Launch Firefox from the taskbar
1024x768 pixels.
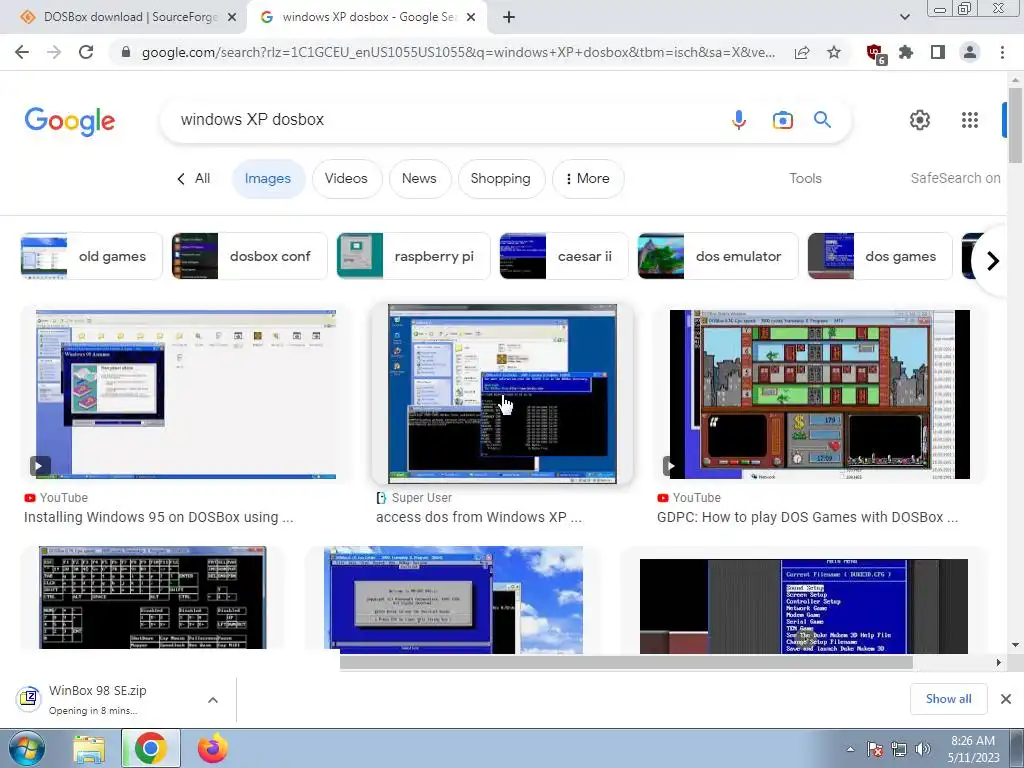click(x=212, y=748)
